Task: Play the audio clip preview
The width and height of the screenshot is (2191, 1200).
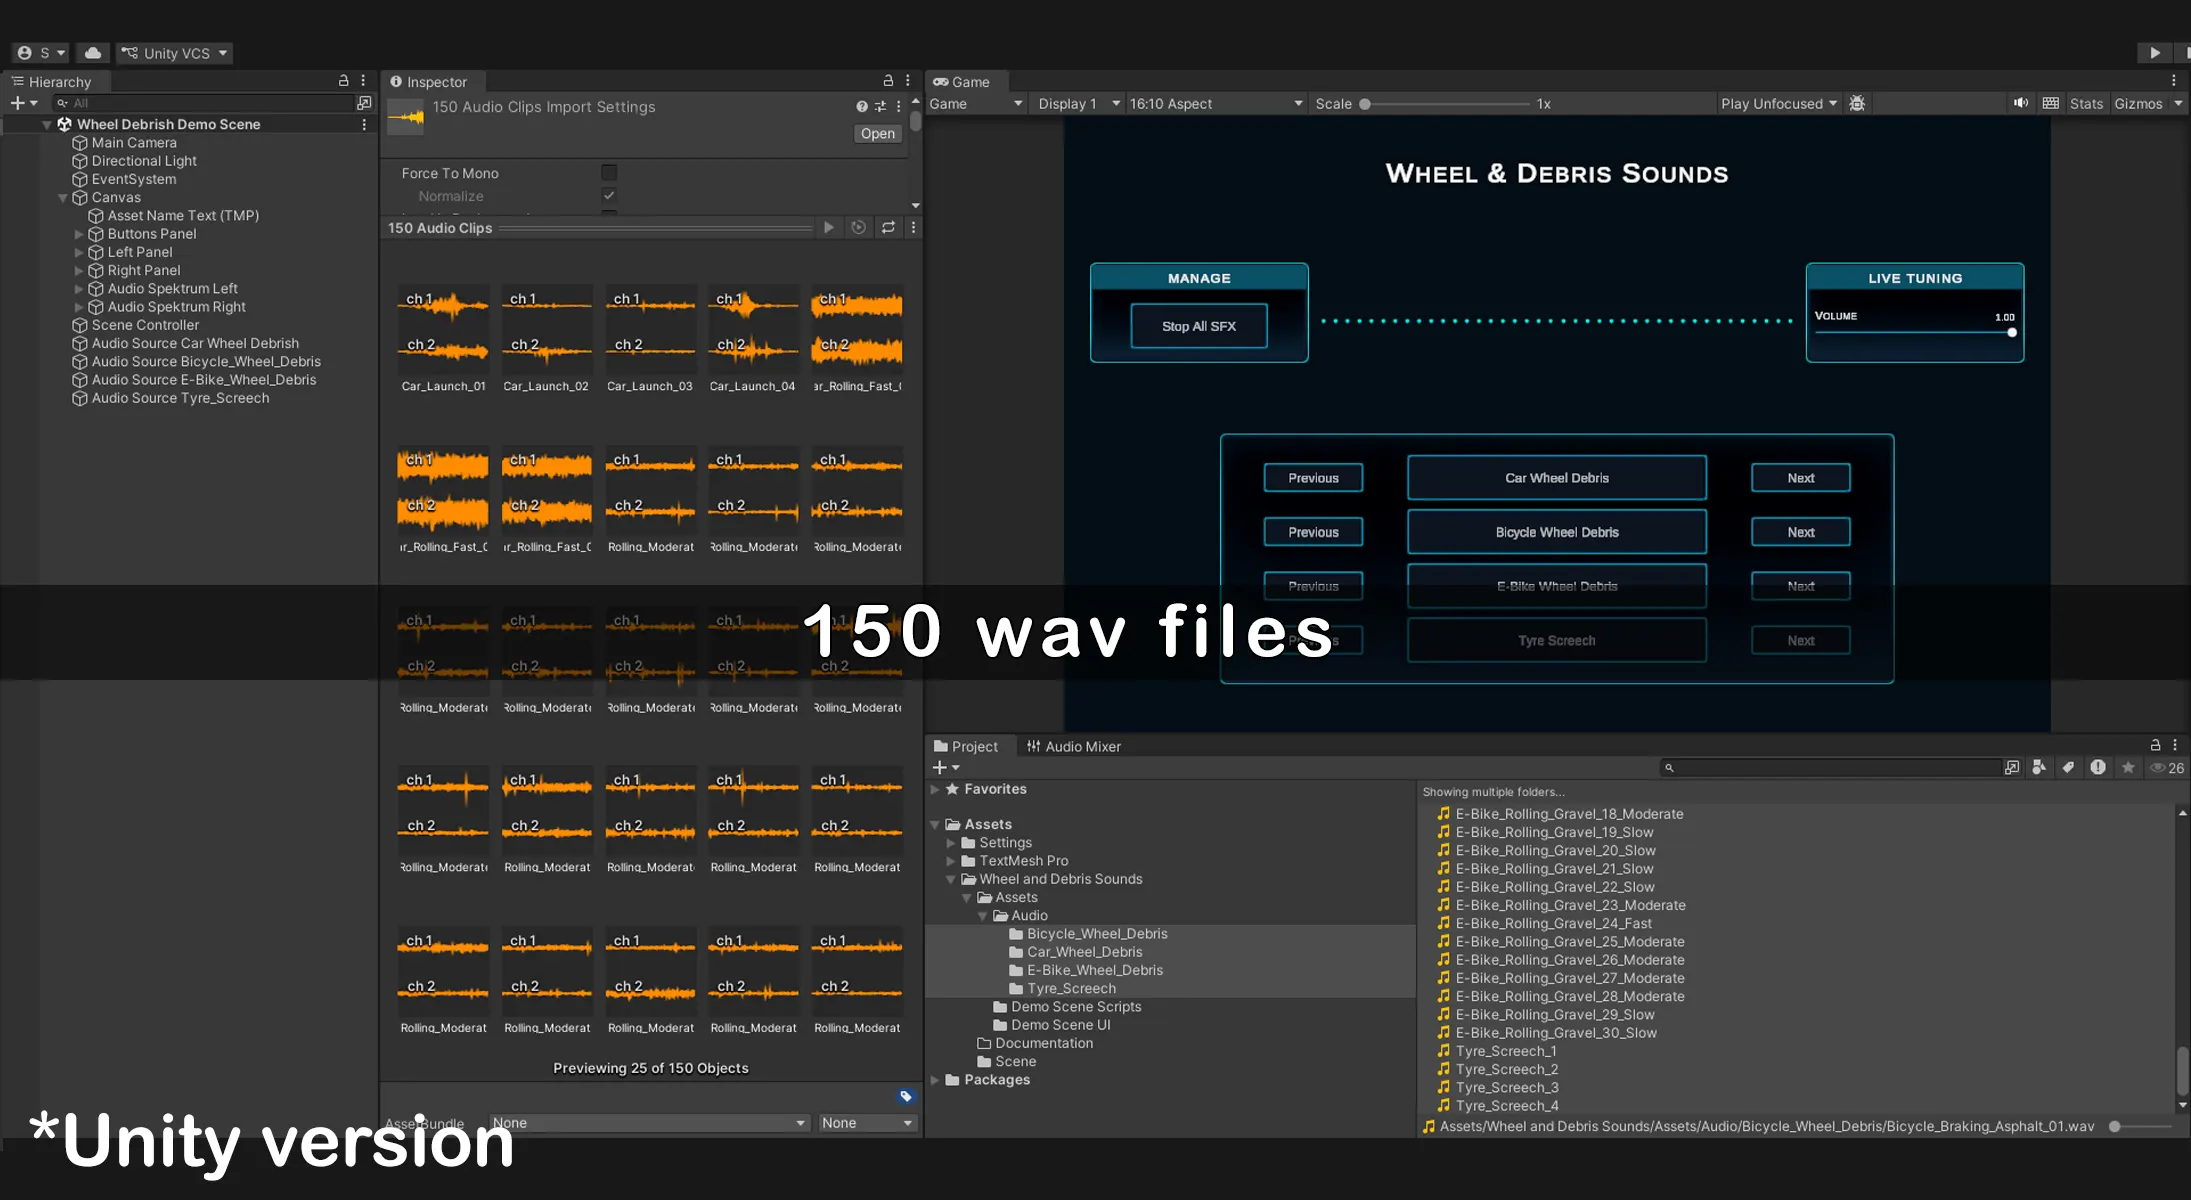Action: coord(829,228)
